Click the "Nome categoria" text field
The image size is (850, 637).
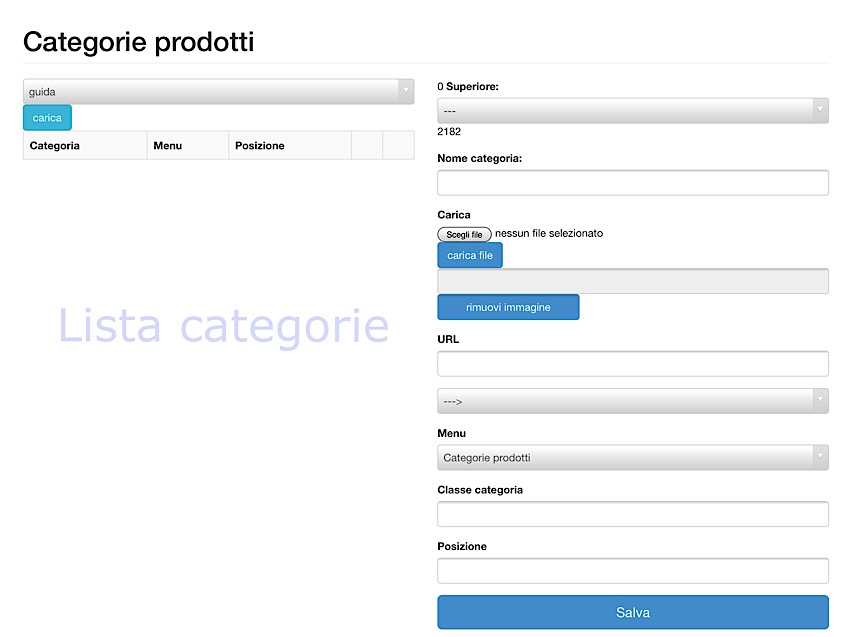pos(632,182)
